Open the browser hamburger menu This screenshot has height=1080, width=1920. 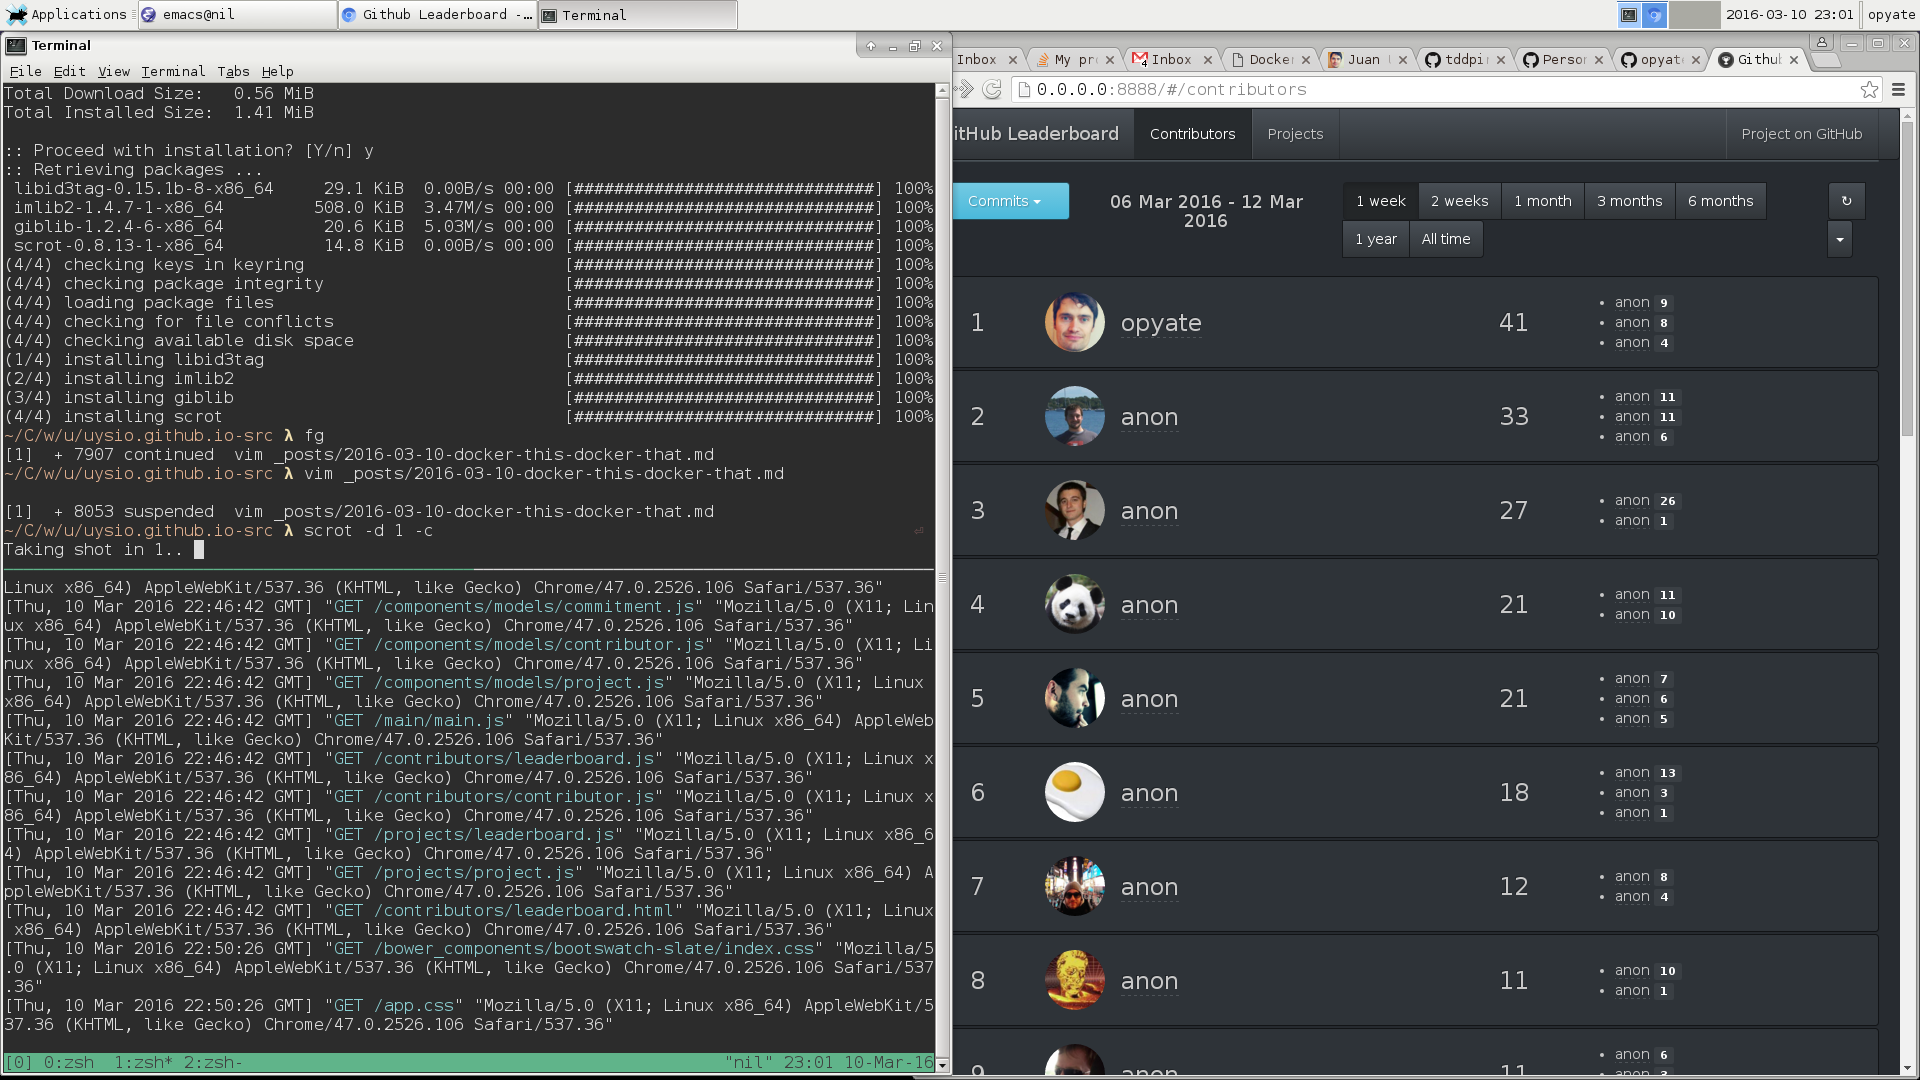click(x=1898, y=89)
